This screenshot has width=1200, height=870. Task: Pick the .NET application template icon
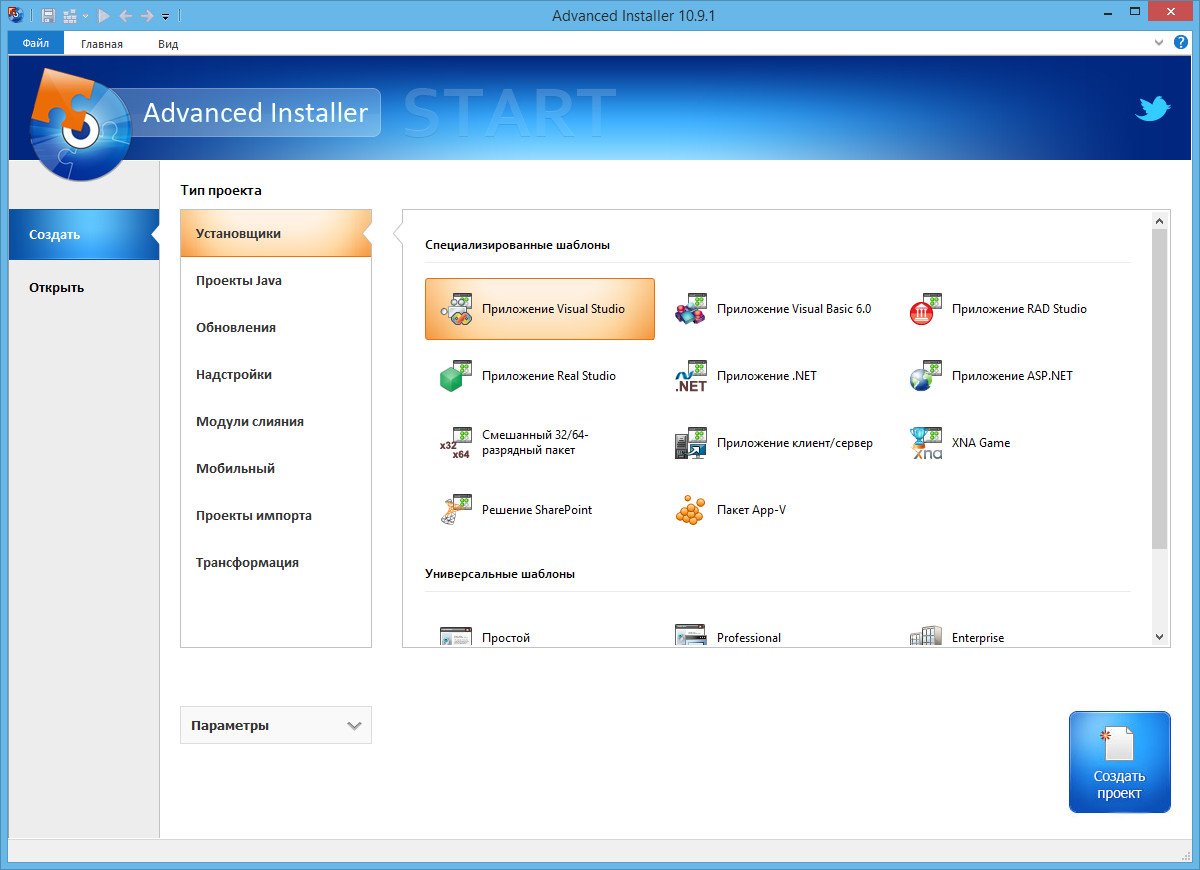click(690, 376)
